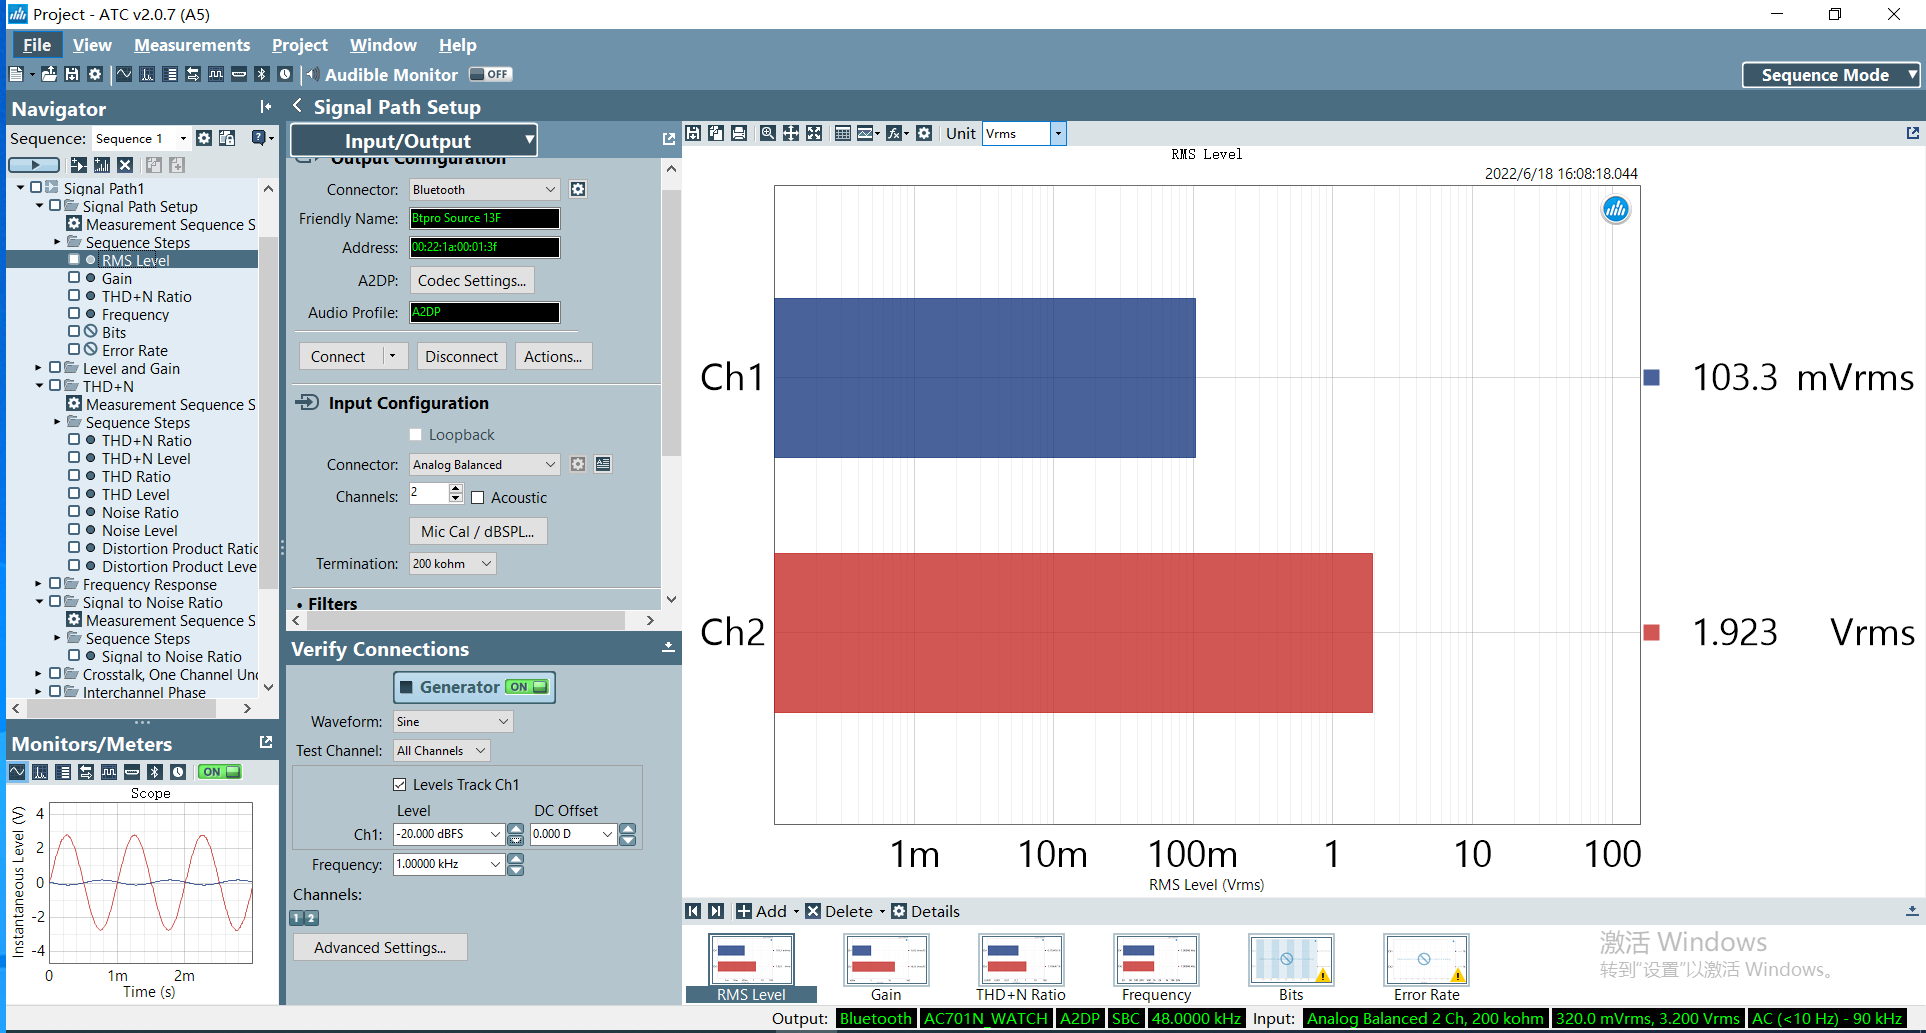Open Advanced Settings for the generator
Viewport: 1926px width, 1033px height.
click(380, 947)
